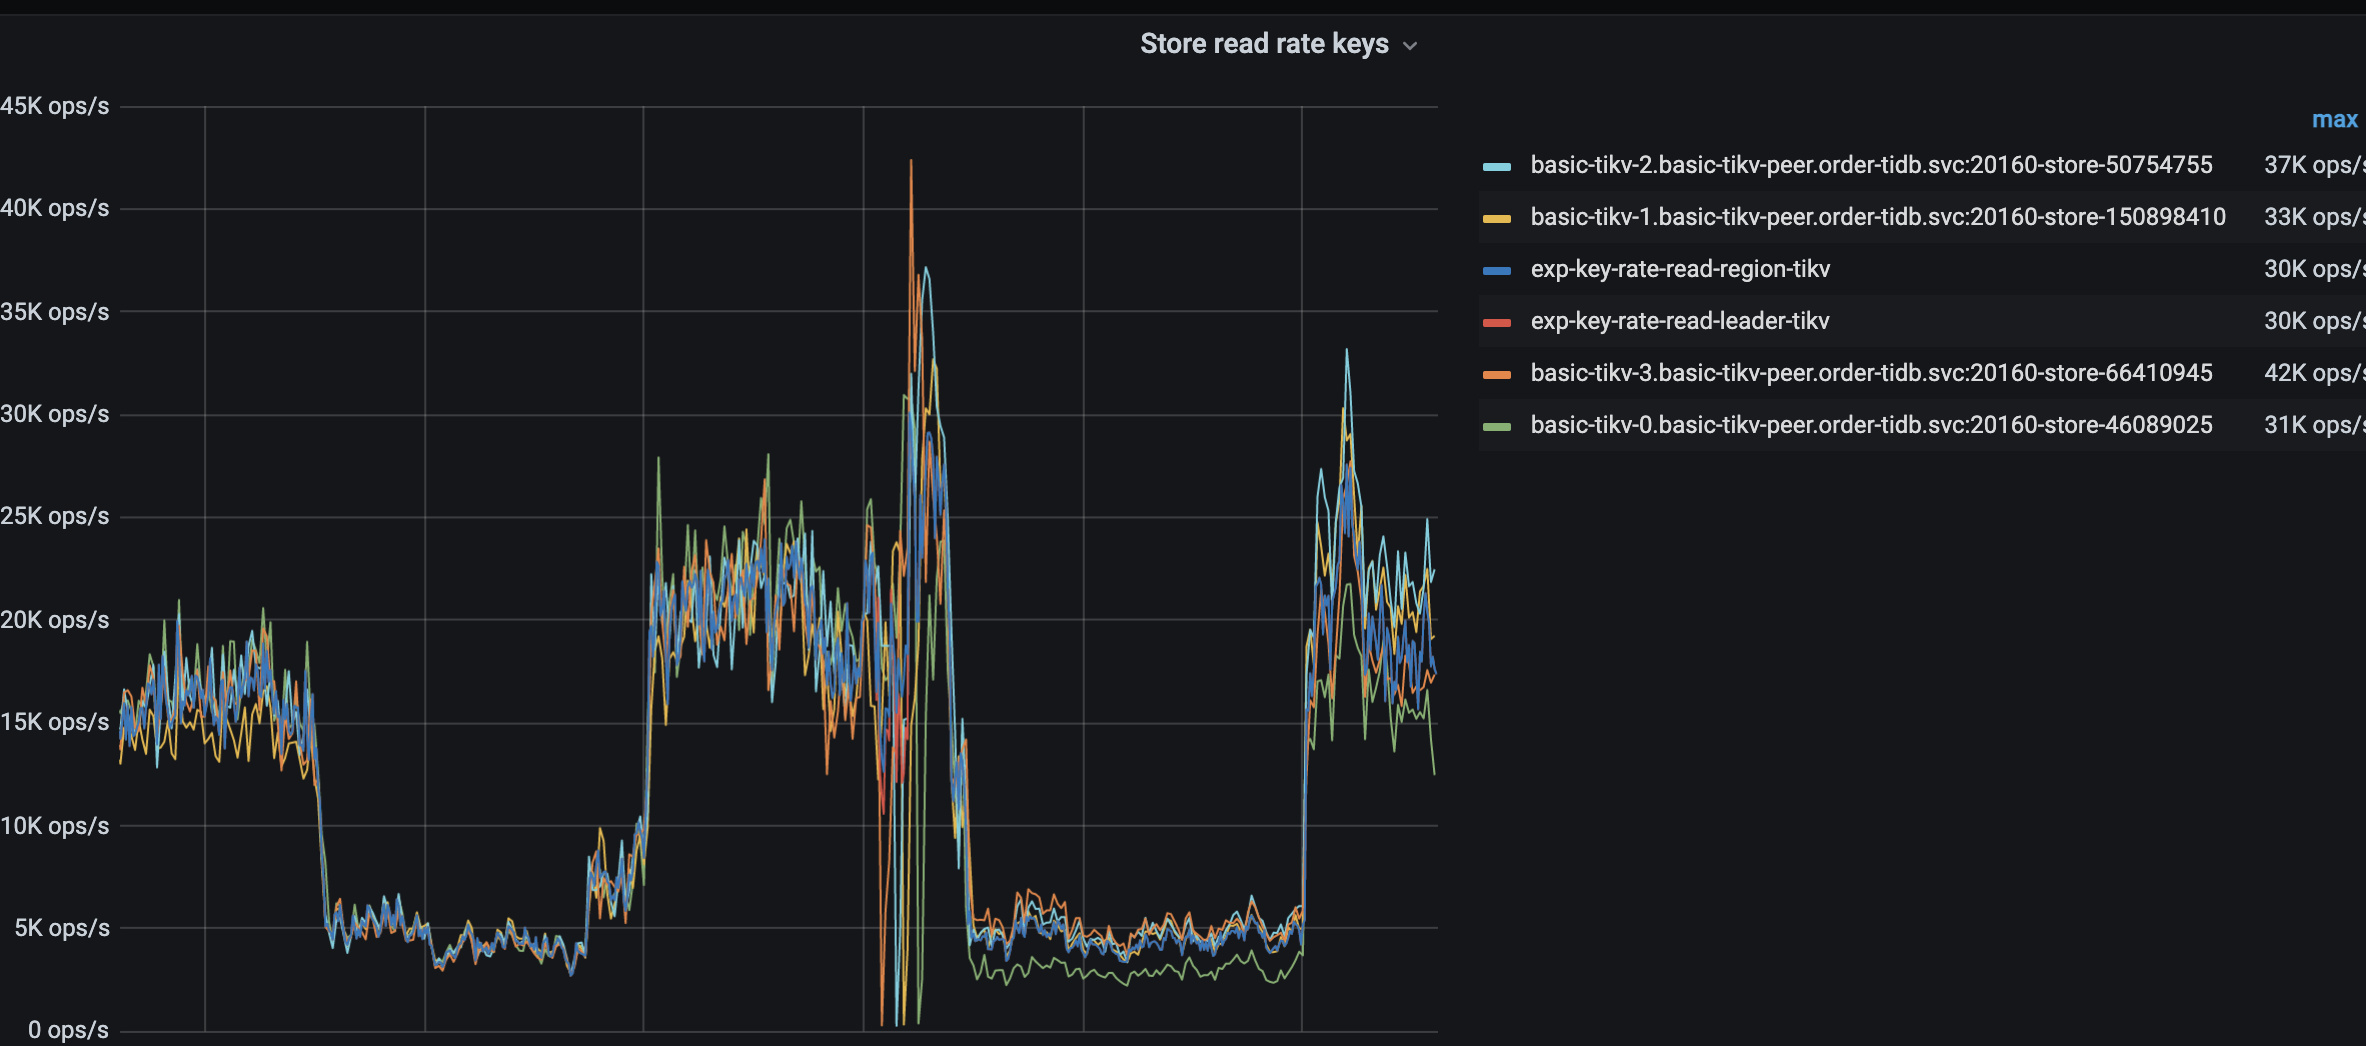Expand the chevron next to panel title
The image size is (2366, 1046).
1410,46
